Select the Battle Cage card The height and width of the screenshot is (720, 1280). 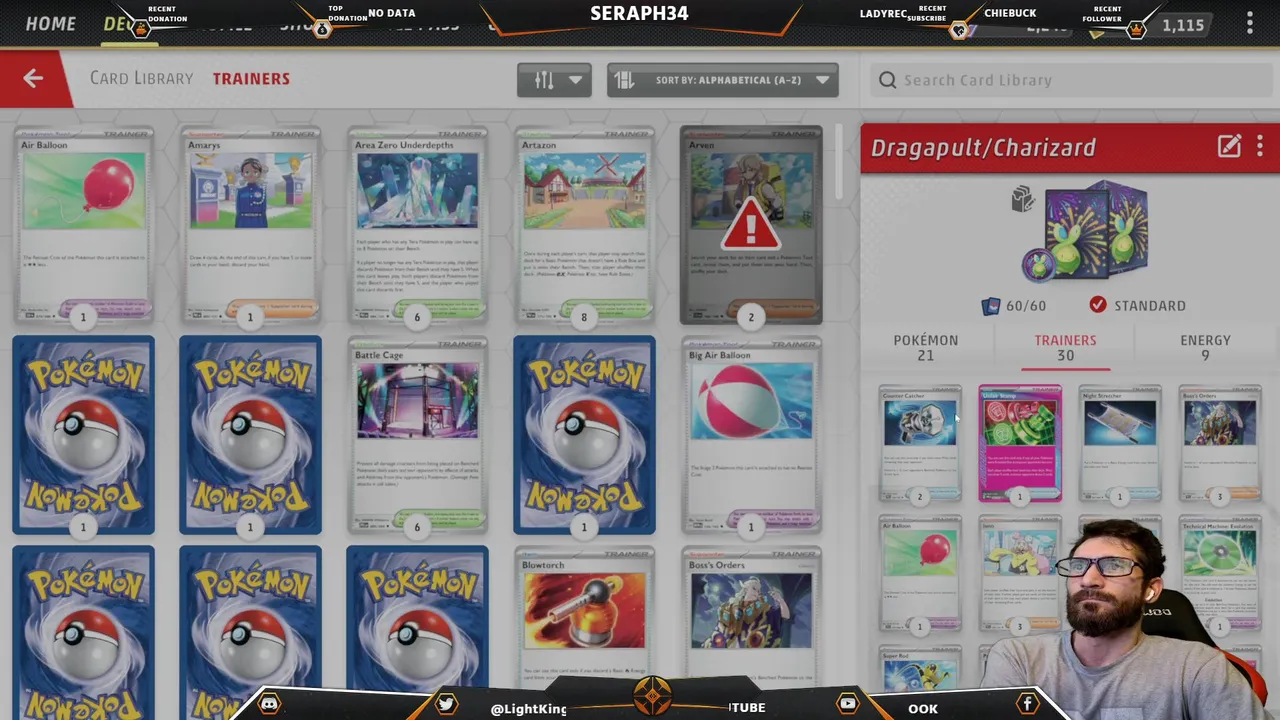click(x=417, y=435)
